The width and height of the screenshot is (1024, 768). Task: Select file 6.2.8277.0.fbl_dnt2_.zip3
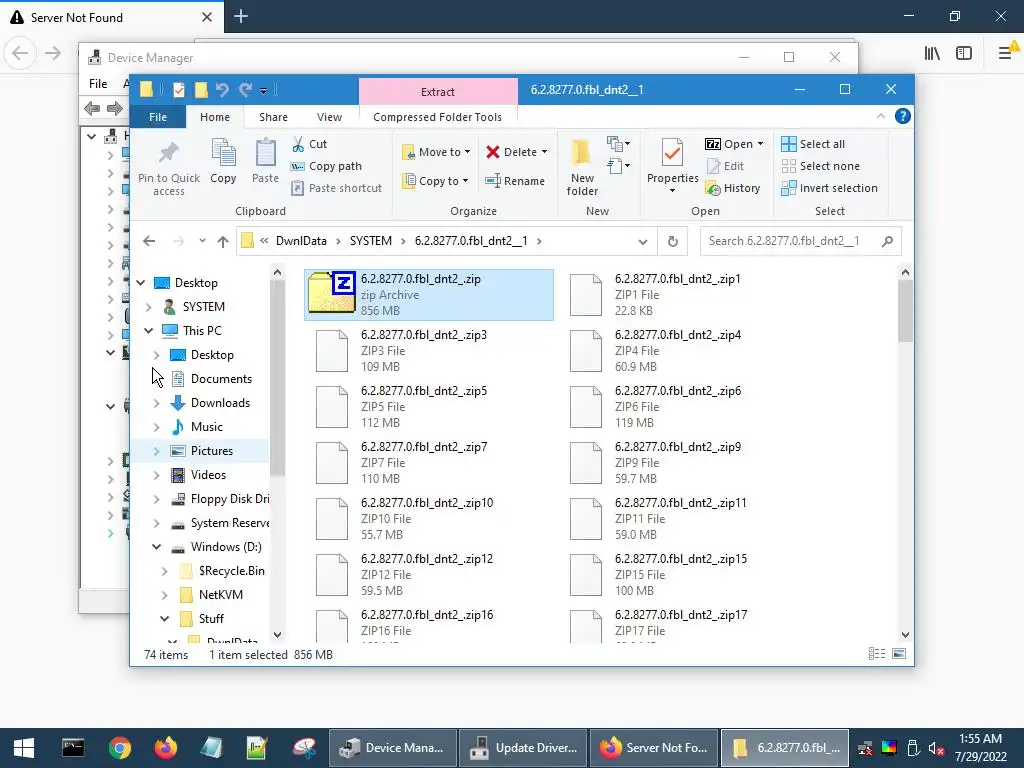(x=428, y=351)
